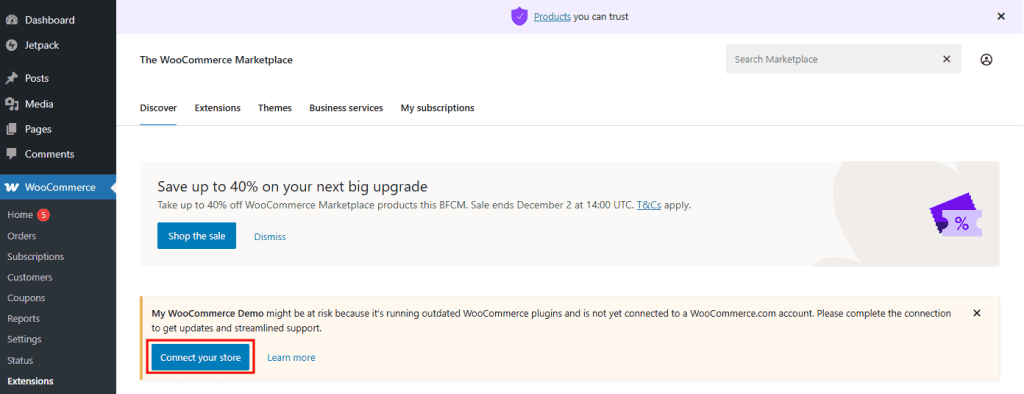
Task: Open the Orders submenu item
Action: (x=22, y=236)
